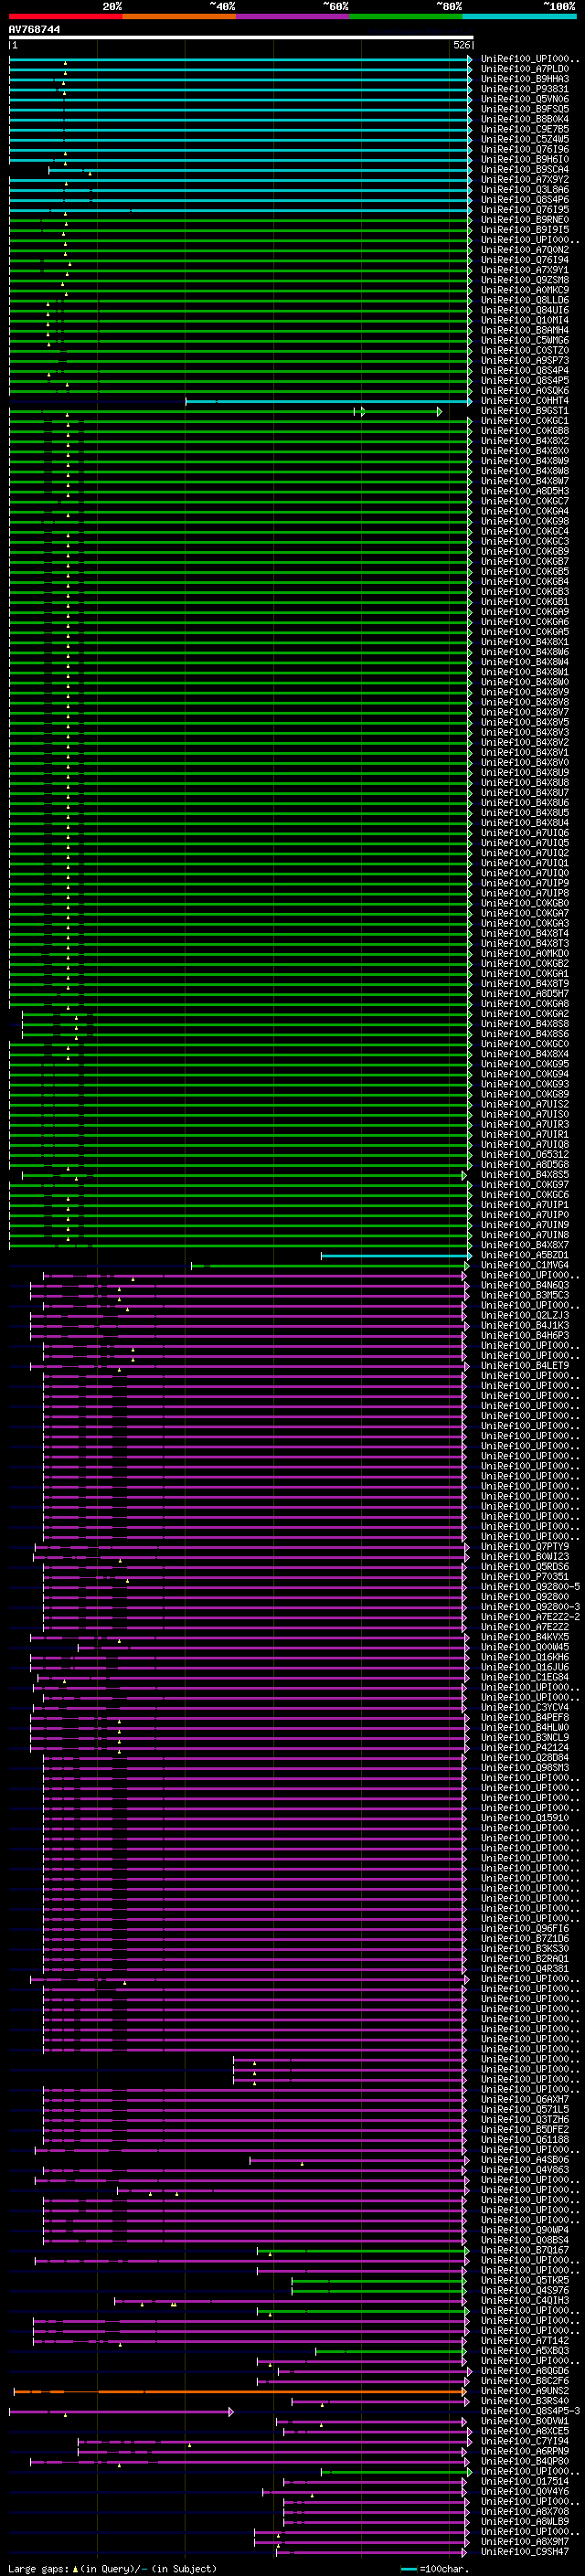Select hit label UniRef100_A6D5H3
The width and height of the screenshot is (585, 2576).
pos(525,492)
